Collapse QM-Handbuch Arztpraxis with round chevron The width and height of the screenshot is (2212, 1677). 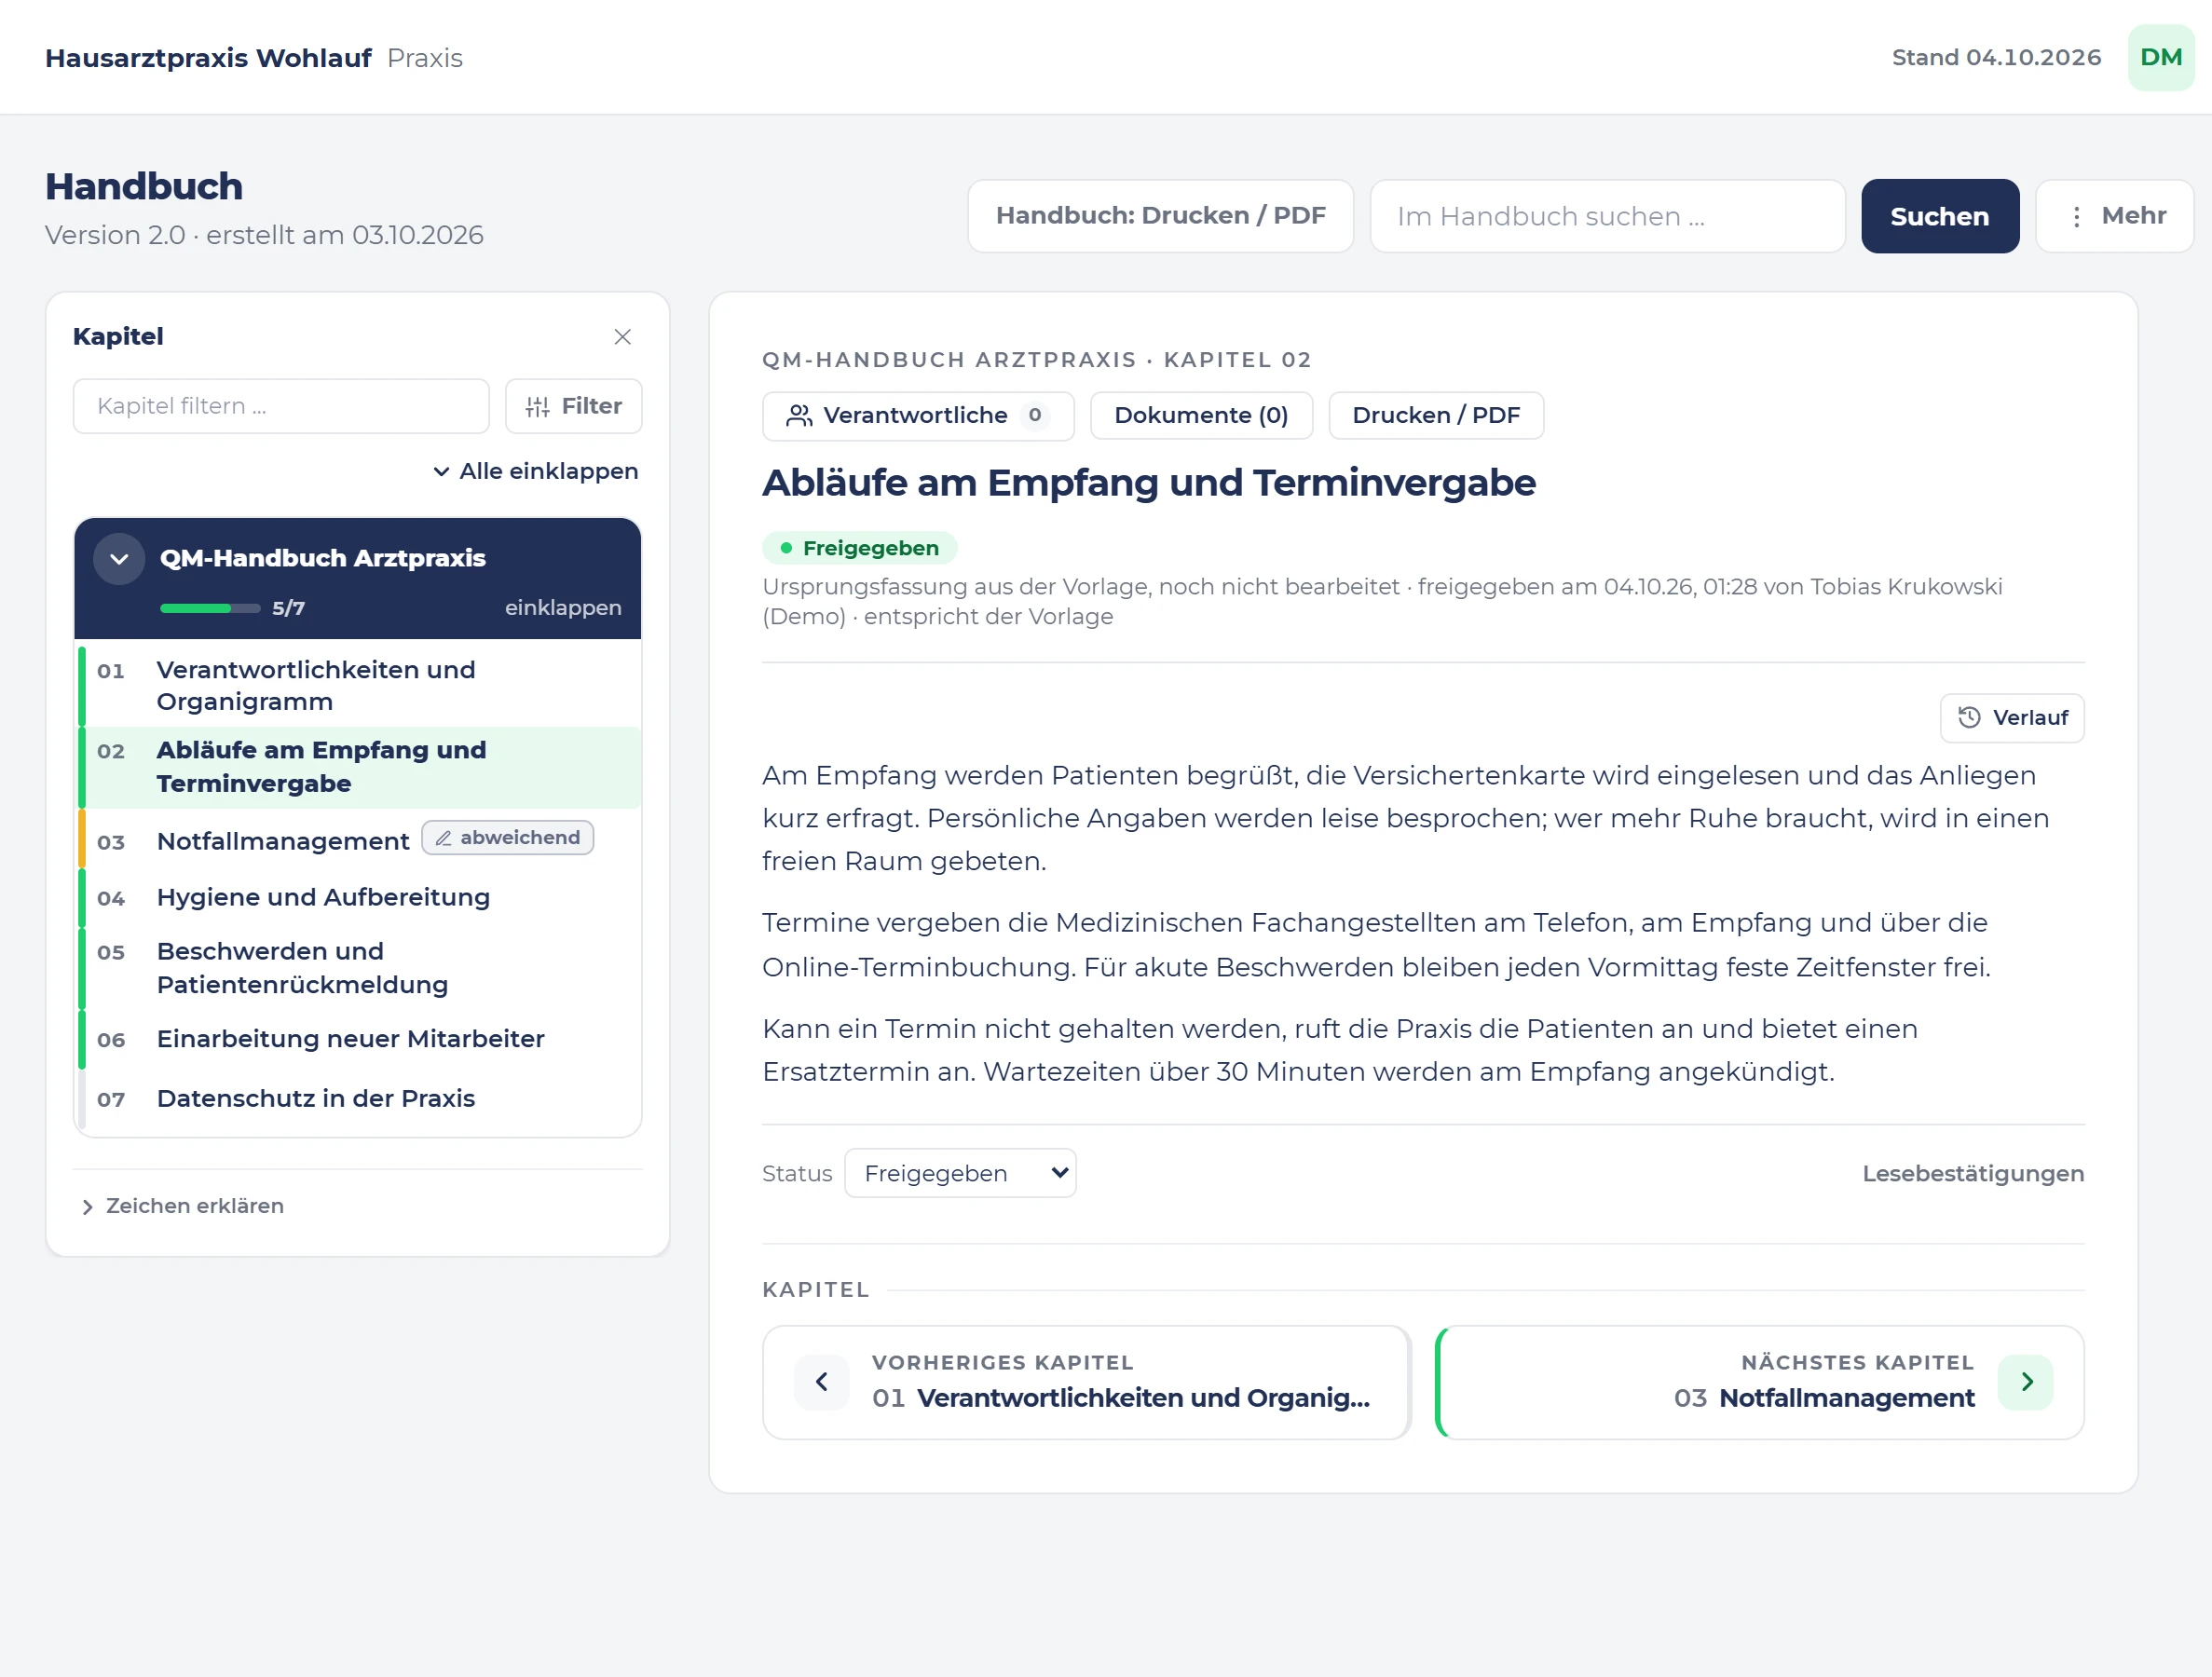[119, 559]
